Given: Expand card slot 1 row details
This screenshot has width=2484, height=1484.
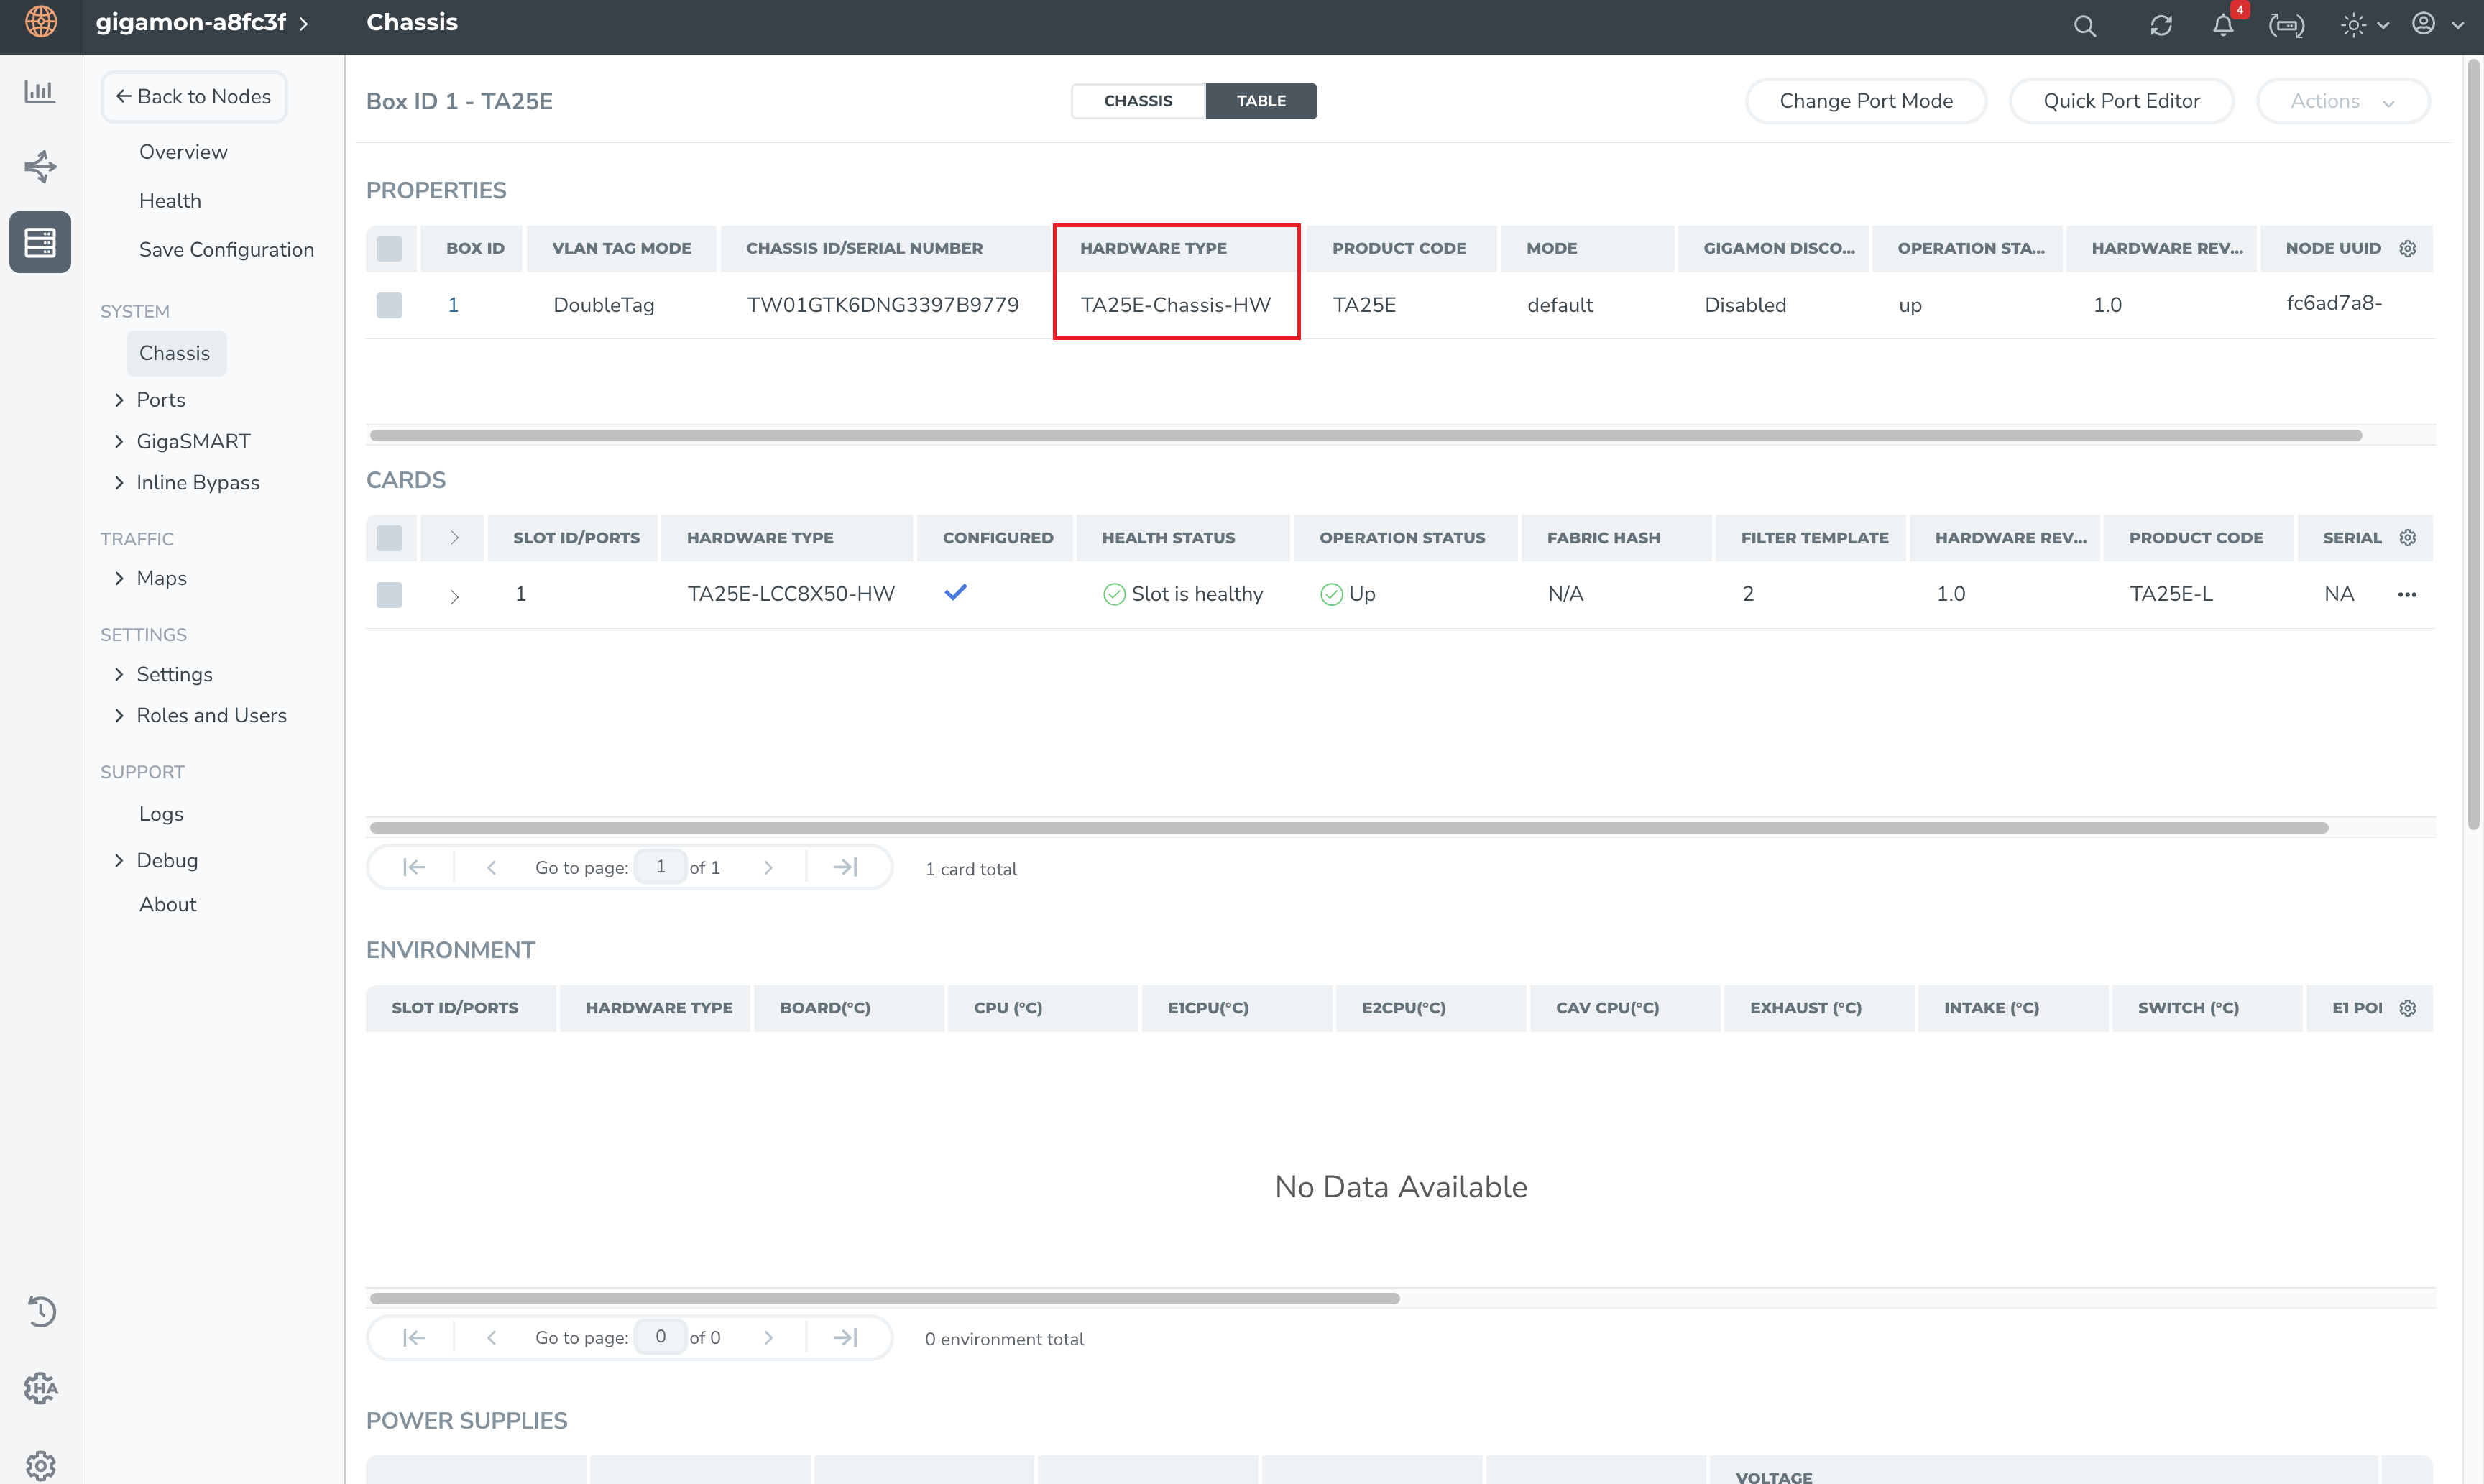Looking at the screenshot, I should (454, 596).
